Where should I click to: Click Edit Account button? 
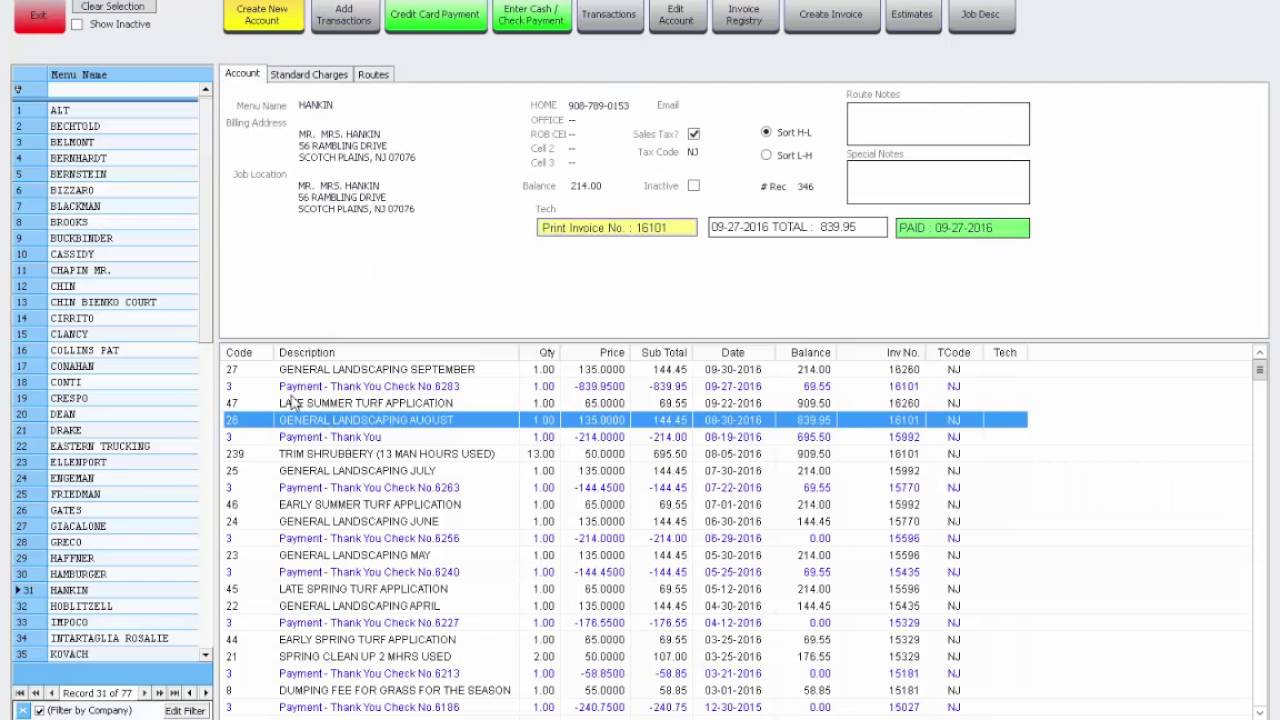coord(676,15)
